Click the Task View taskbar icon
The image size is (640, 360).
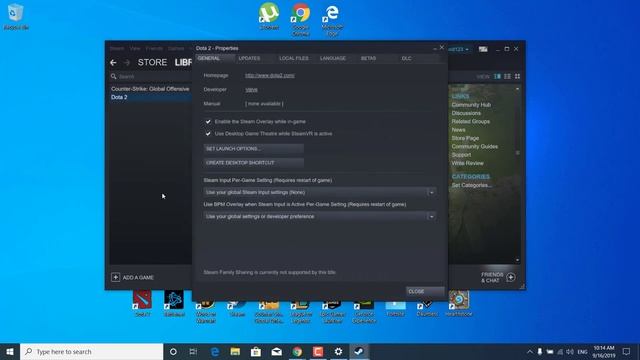tap(193, 351)
